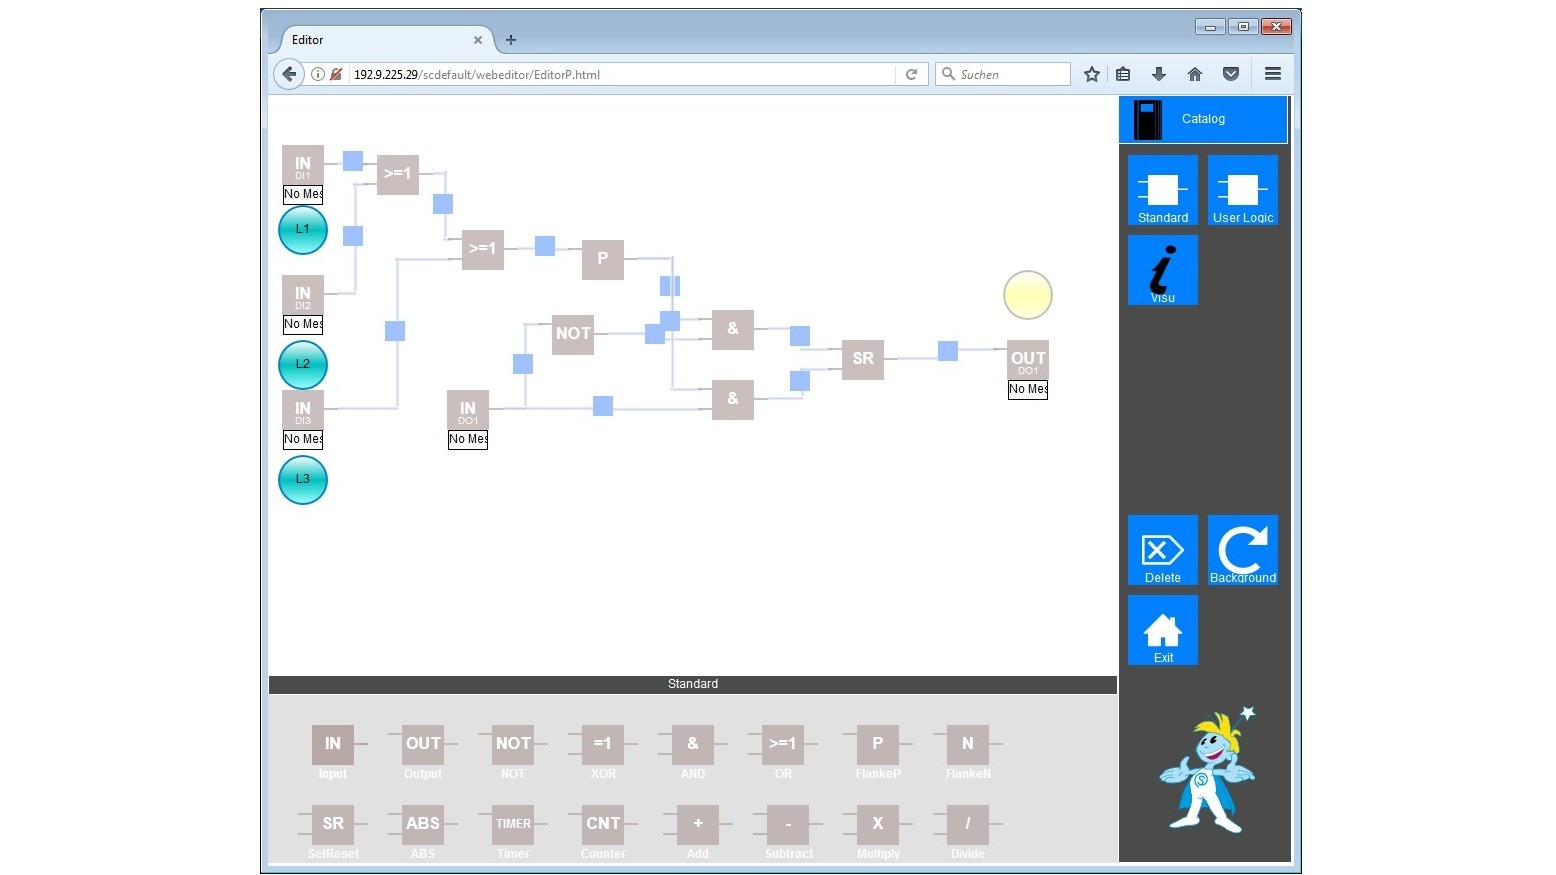Open the DI1 message dropdown
This screenshot has height=875, width=1556.
click(x=302, y=194)
